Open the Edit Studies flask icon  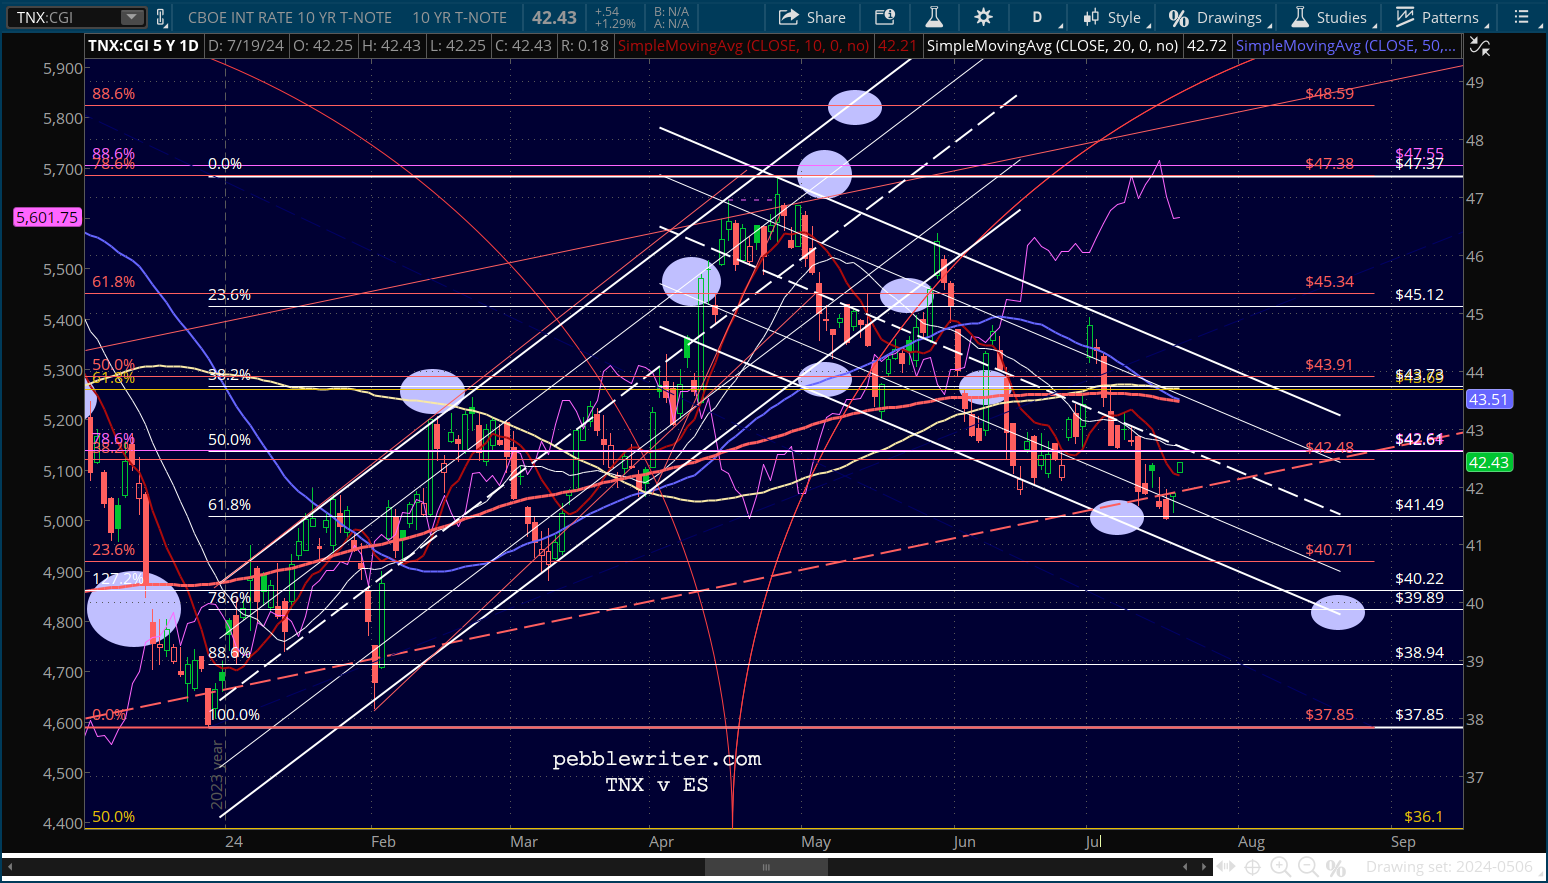(x=934, y=17)
